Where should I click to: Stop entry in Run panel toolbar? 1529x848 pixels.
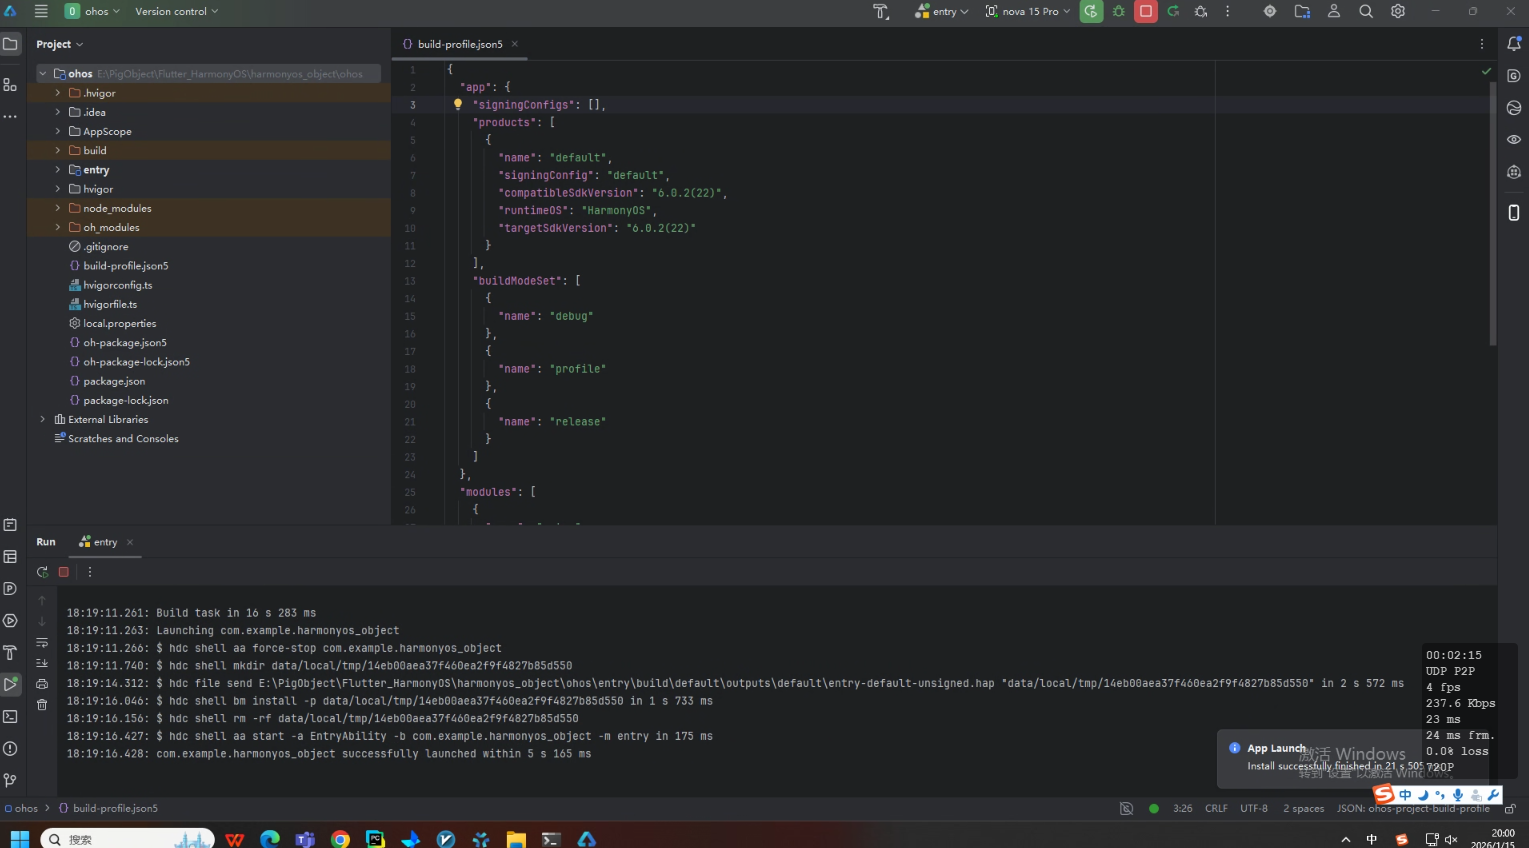point(64,572)
